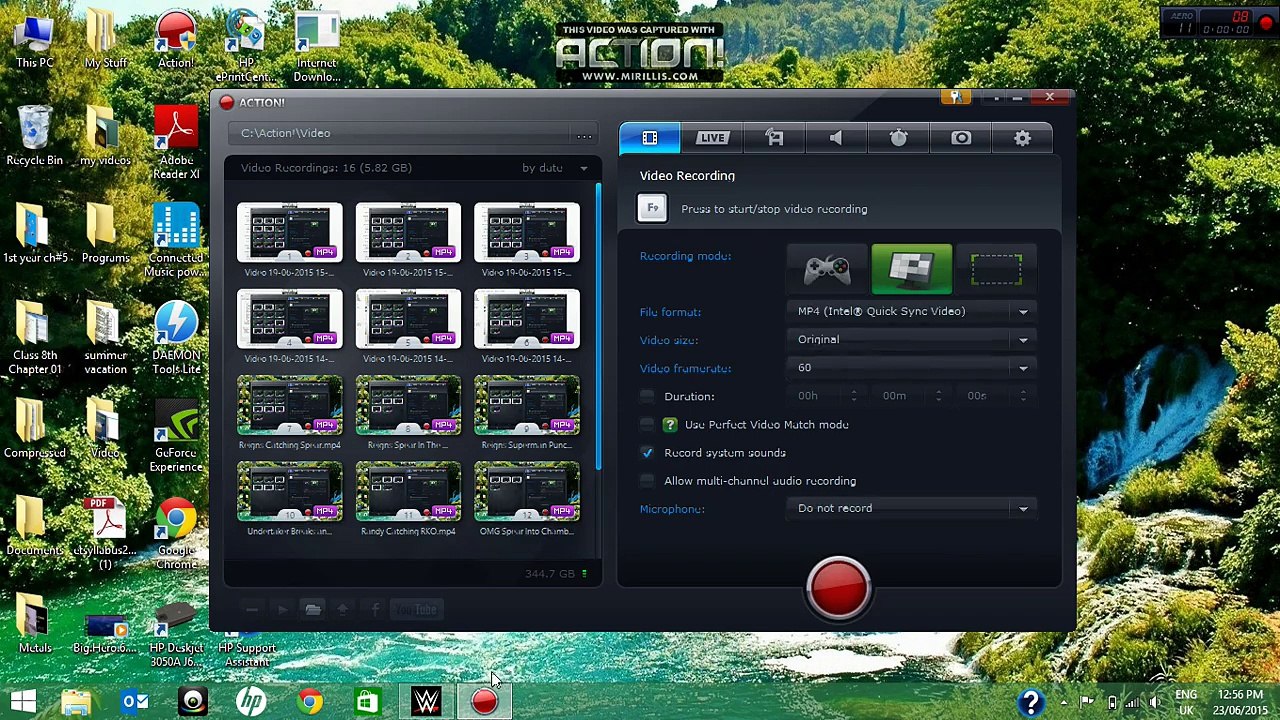Enable the Duration checkbox
Screen dimensions: 1280x720
(647, 397)
